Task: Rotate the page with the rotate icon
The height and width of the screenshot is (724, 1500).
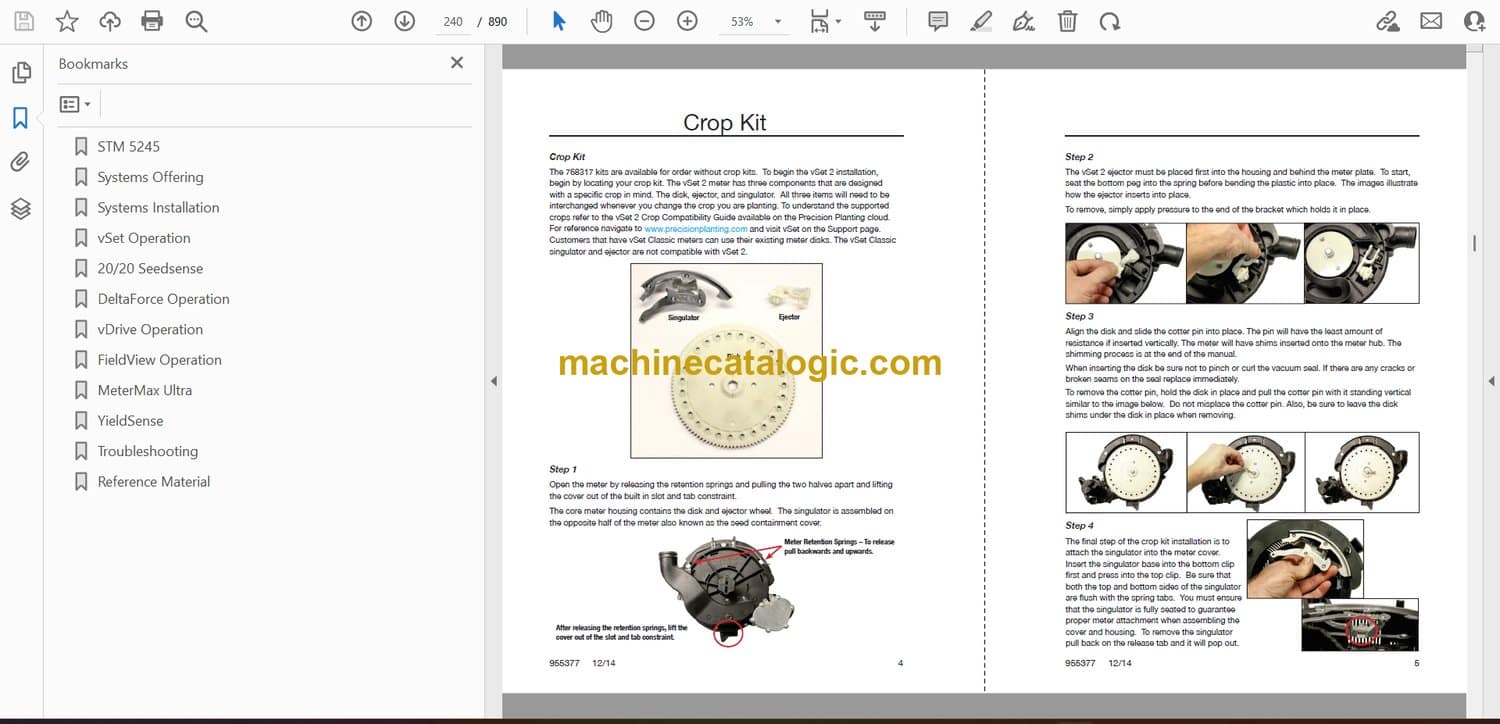Action: point(1110,21)
